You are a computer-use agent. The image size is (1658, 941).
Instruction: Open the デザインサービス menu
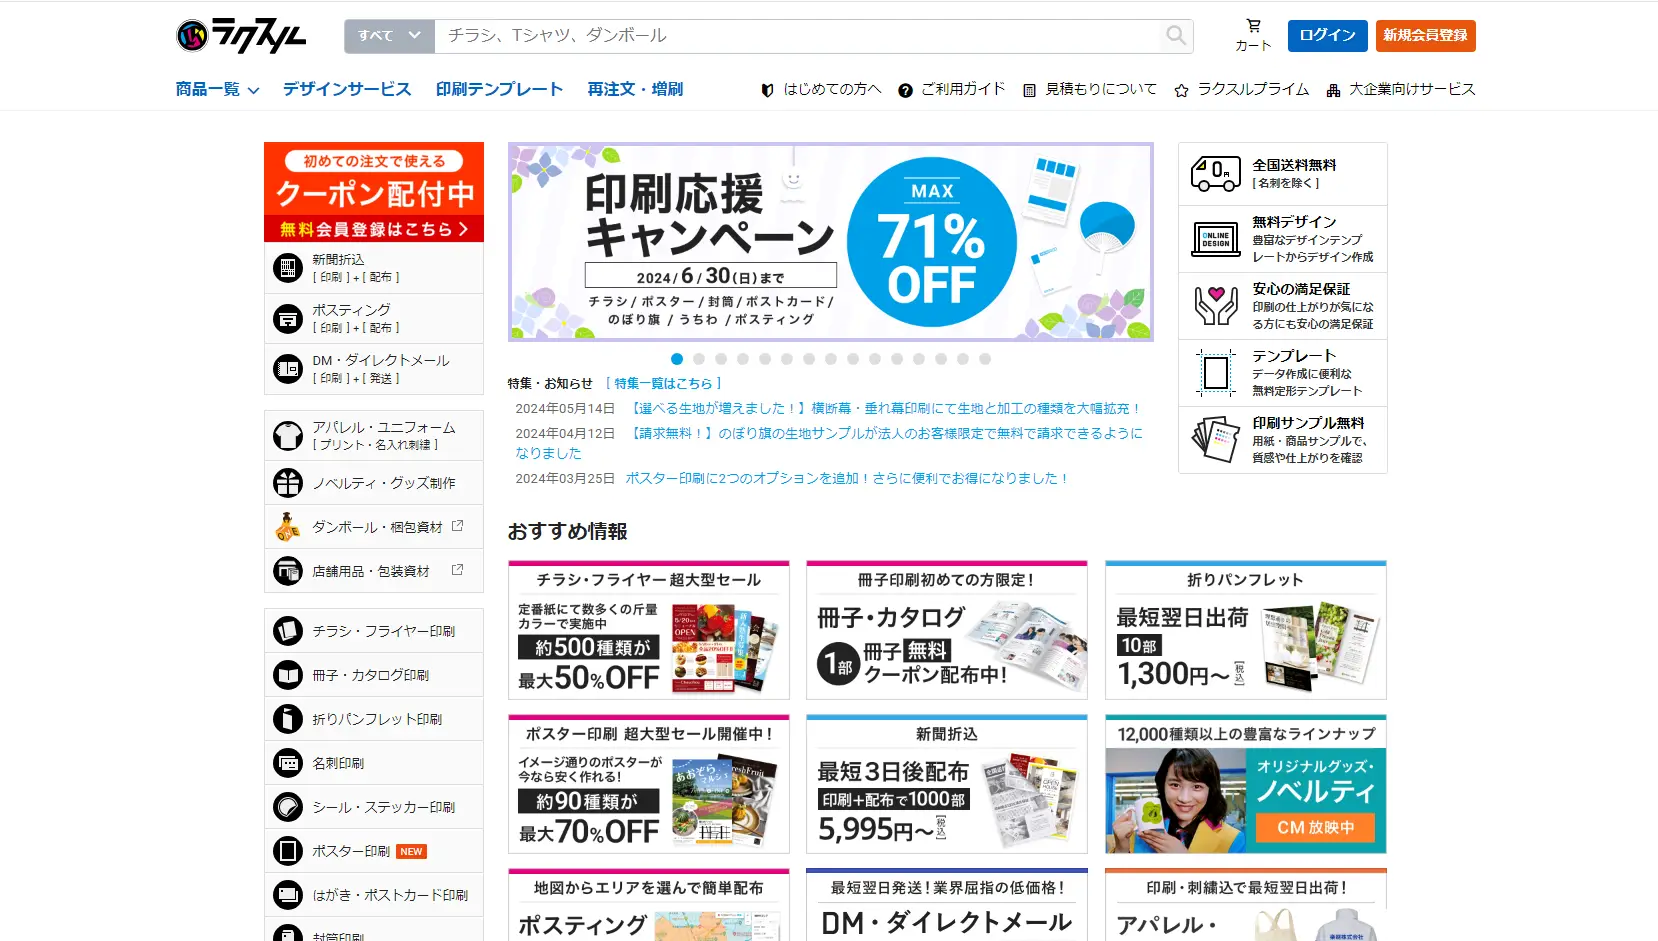click(347, 89)
